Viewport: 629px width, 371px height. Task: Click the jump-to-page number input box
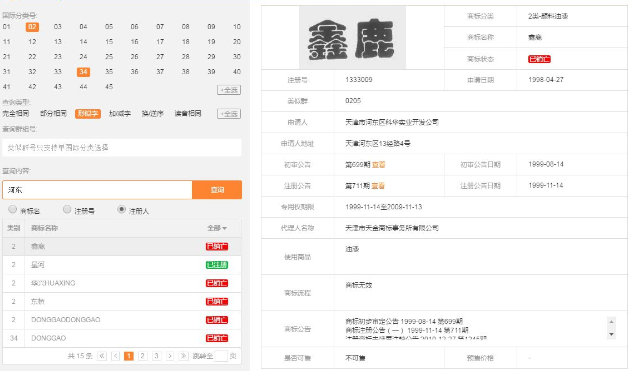click(221, 356)
